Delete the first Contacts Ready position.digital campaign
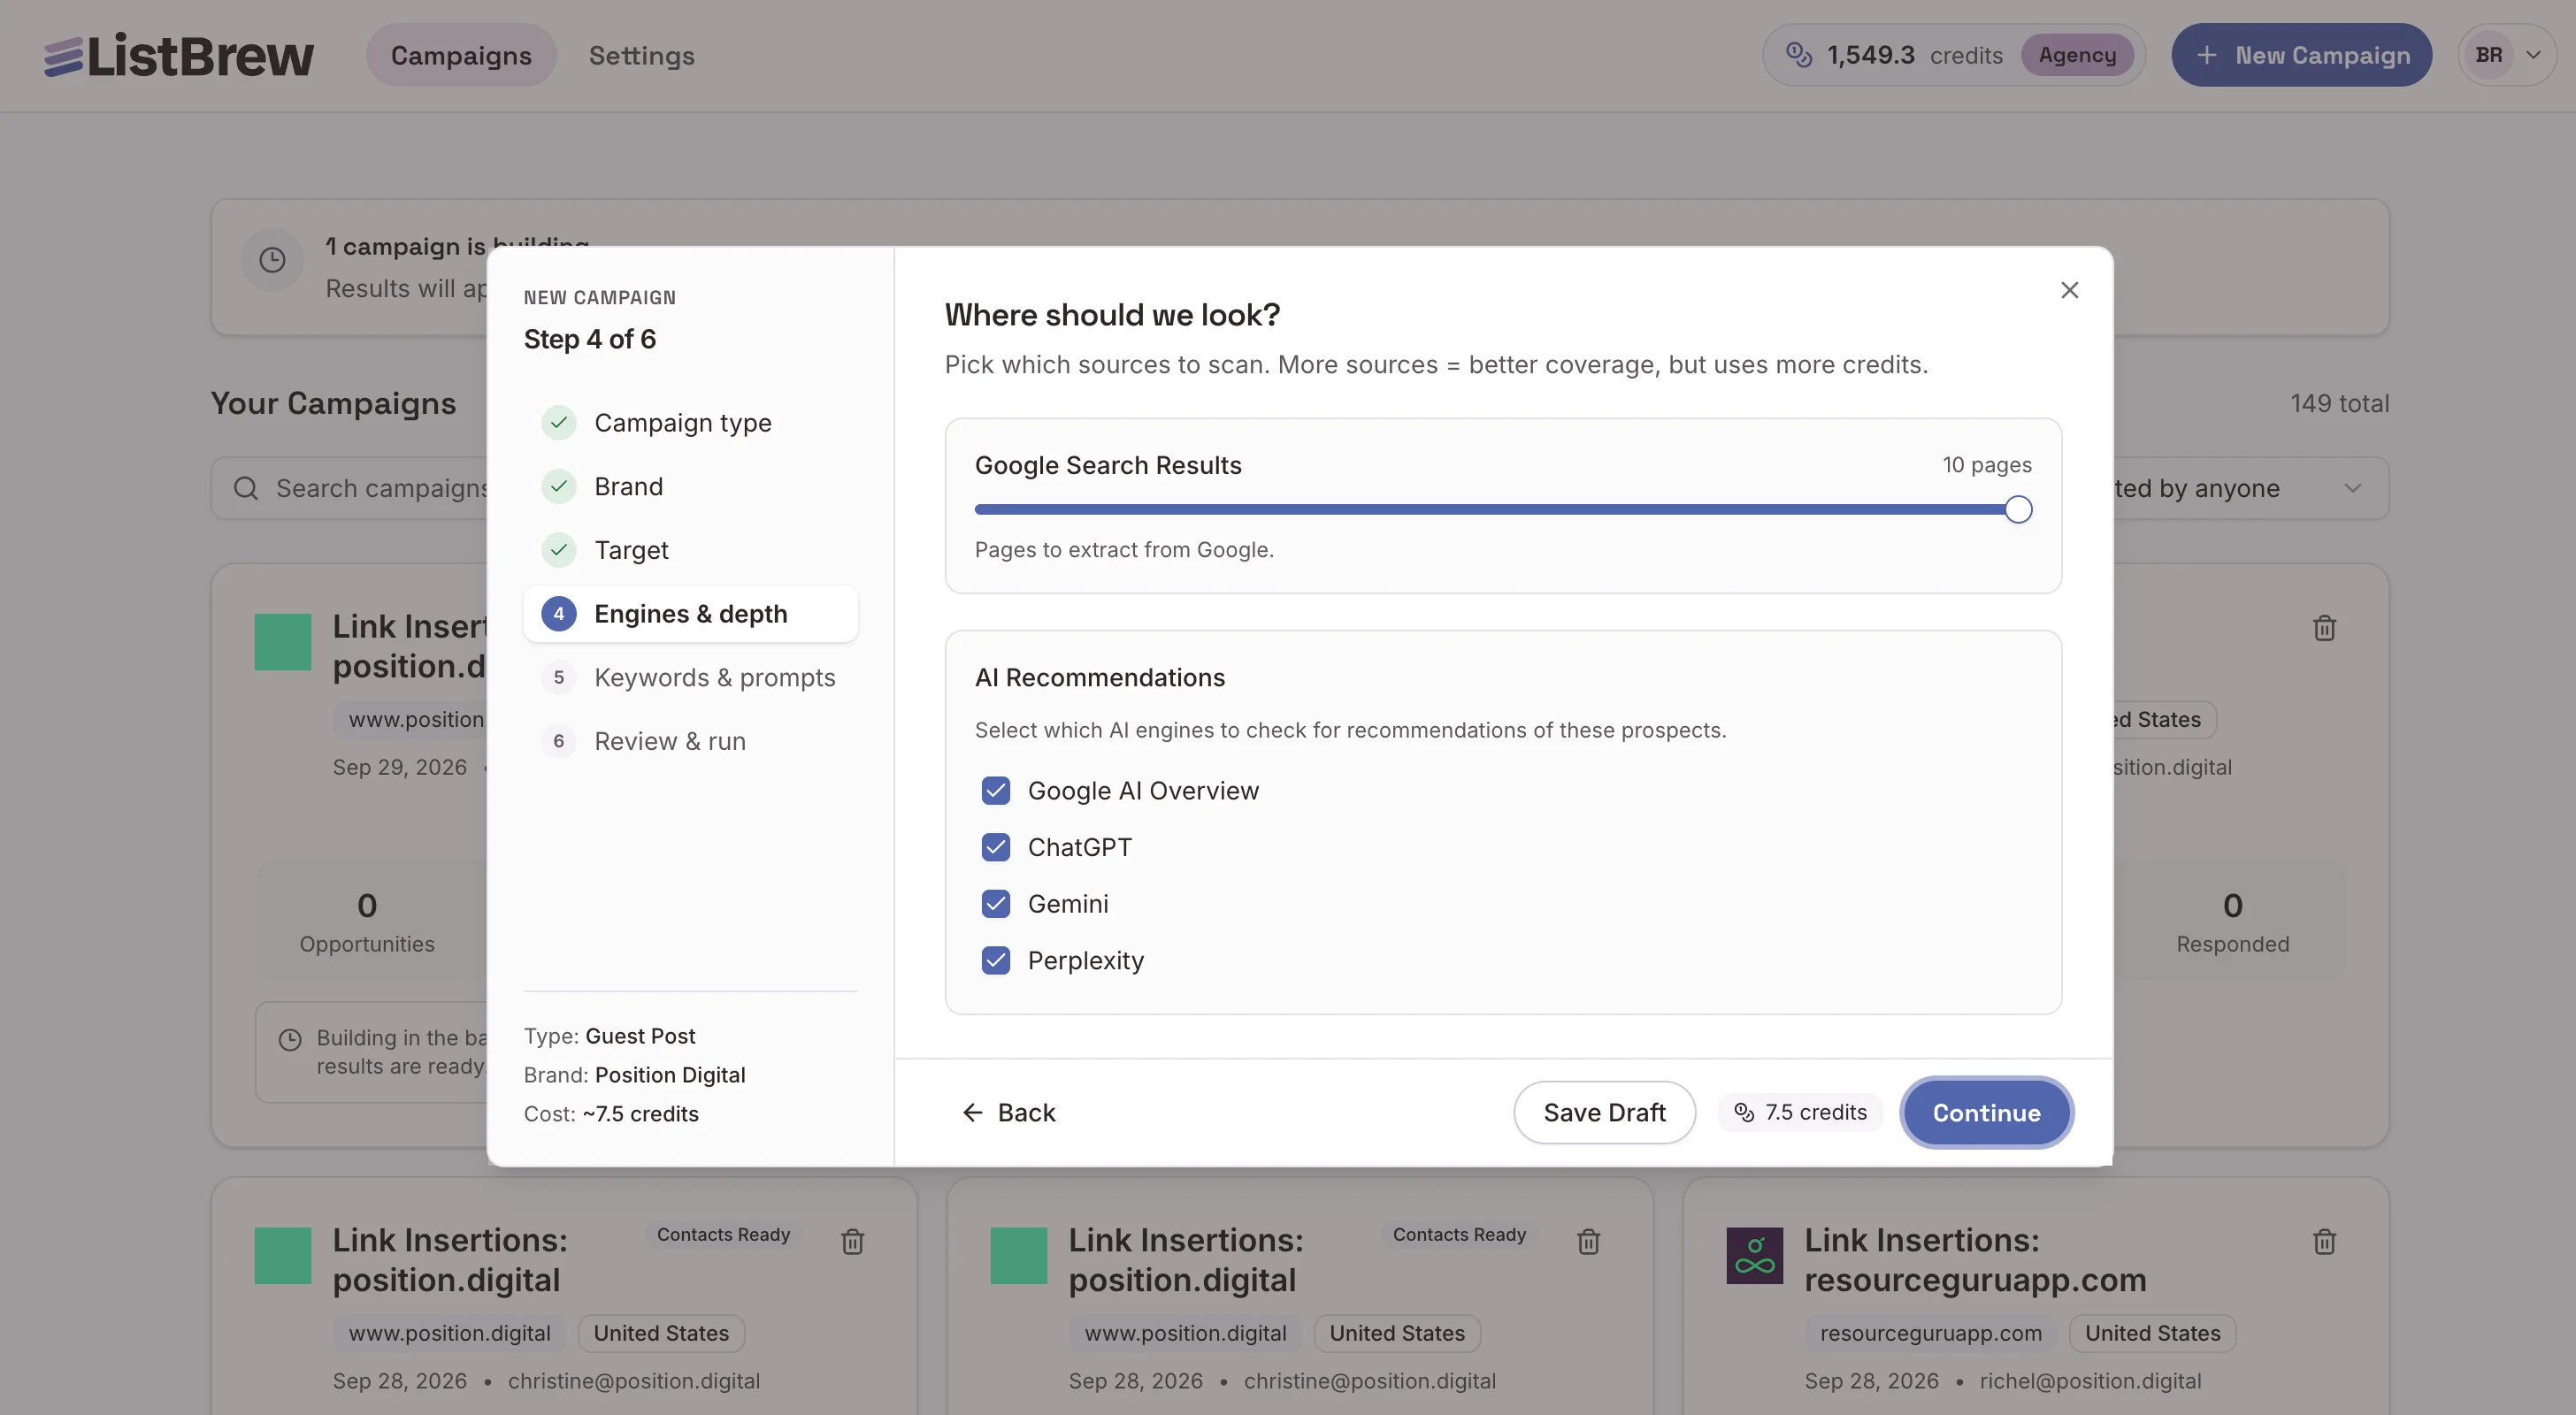 click(x=852, y=1242)
